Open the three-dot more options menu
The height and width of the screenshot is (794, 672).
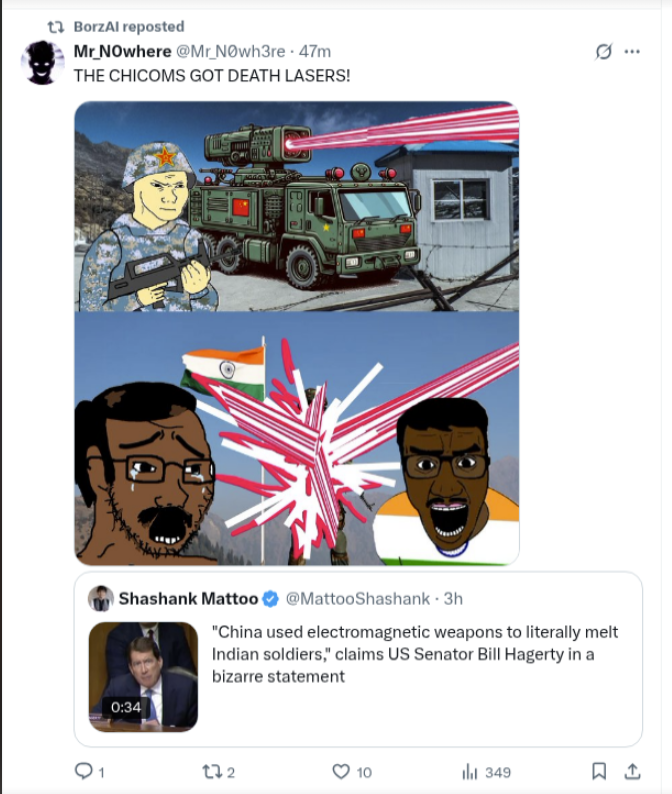(x=632, y=51)
